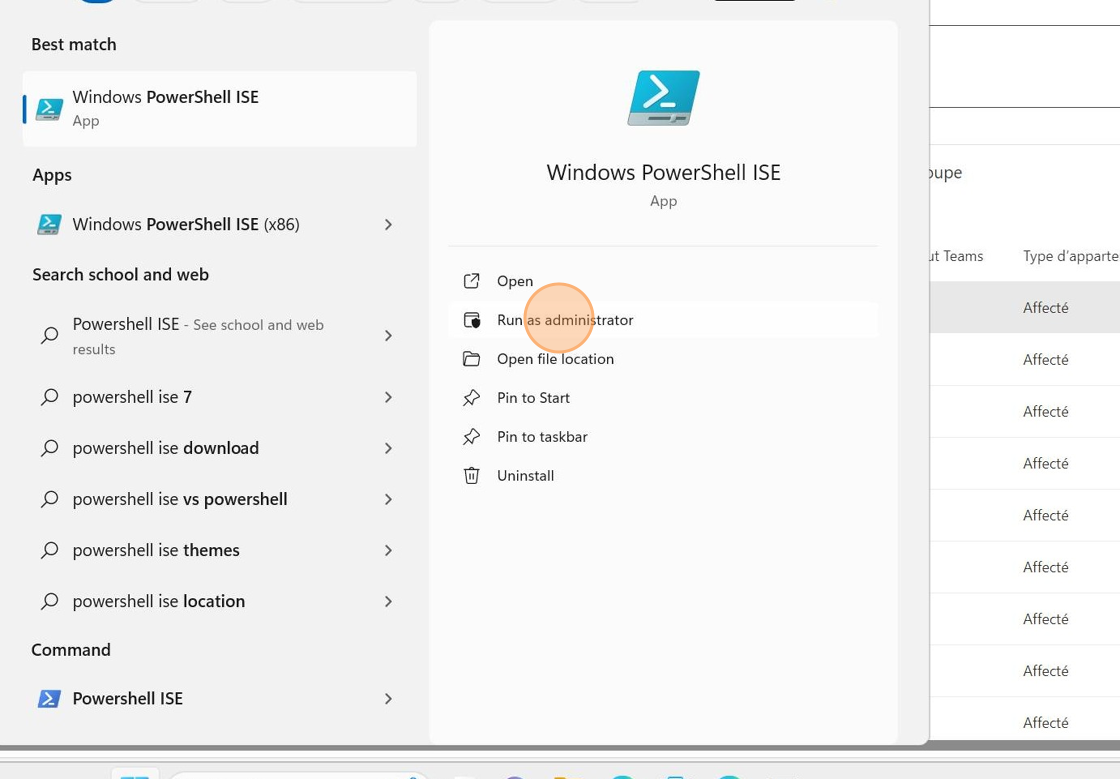This screenshot has width=1120, height=779.
Task: Choose Open file location
Action: (663, 359)
